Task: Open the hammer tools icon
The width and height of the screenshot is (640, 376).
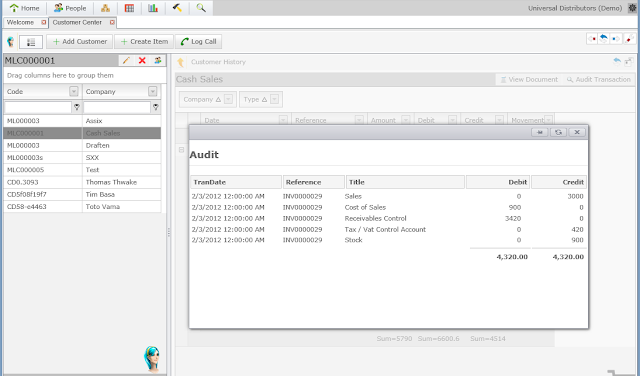Action: click(x=177, y=8)
